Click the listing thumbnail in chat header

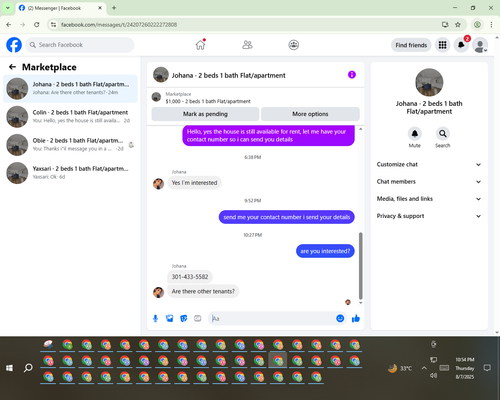point(161,75)
